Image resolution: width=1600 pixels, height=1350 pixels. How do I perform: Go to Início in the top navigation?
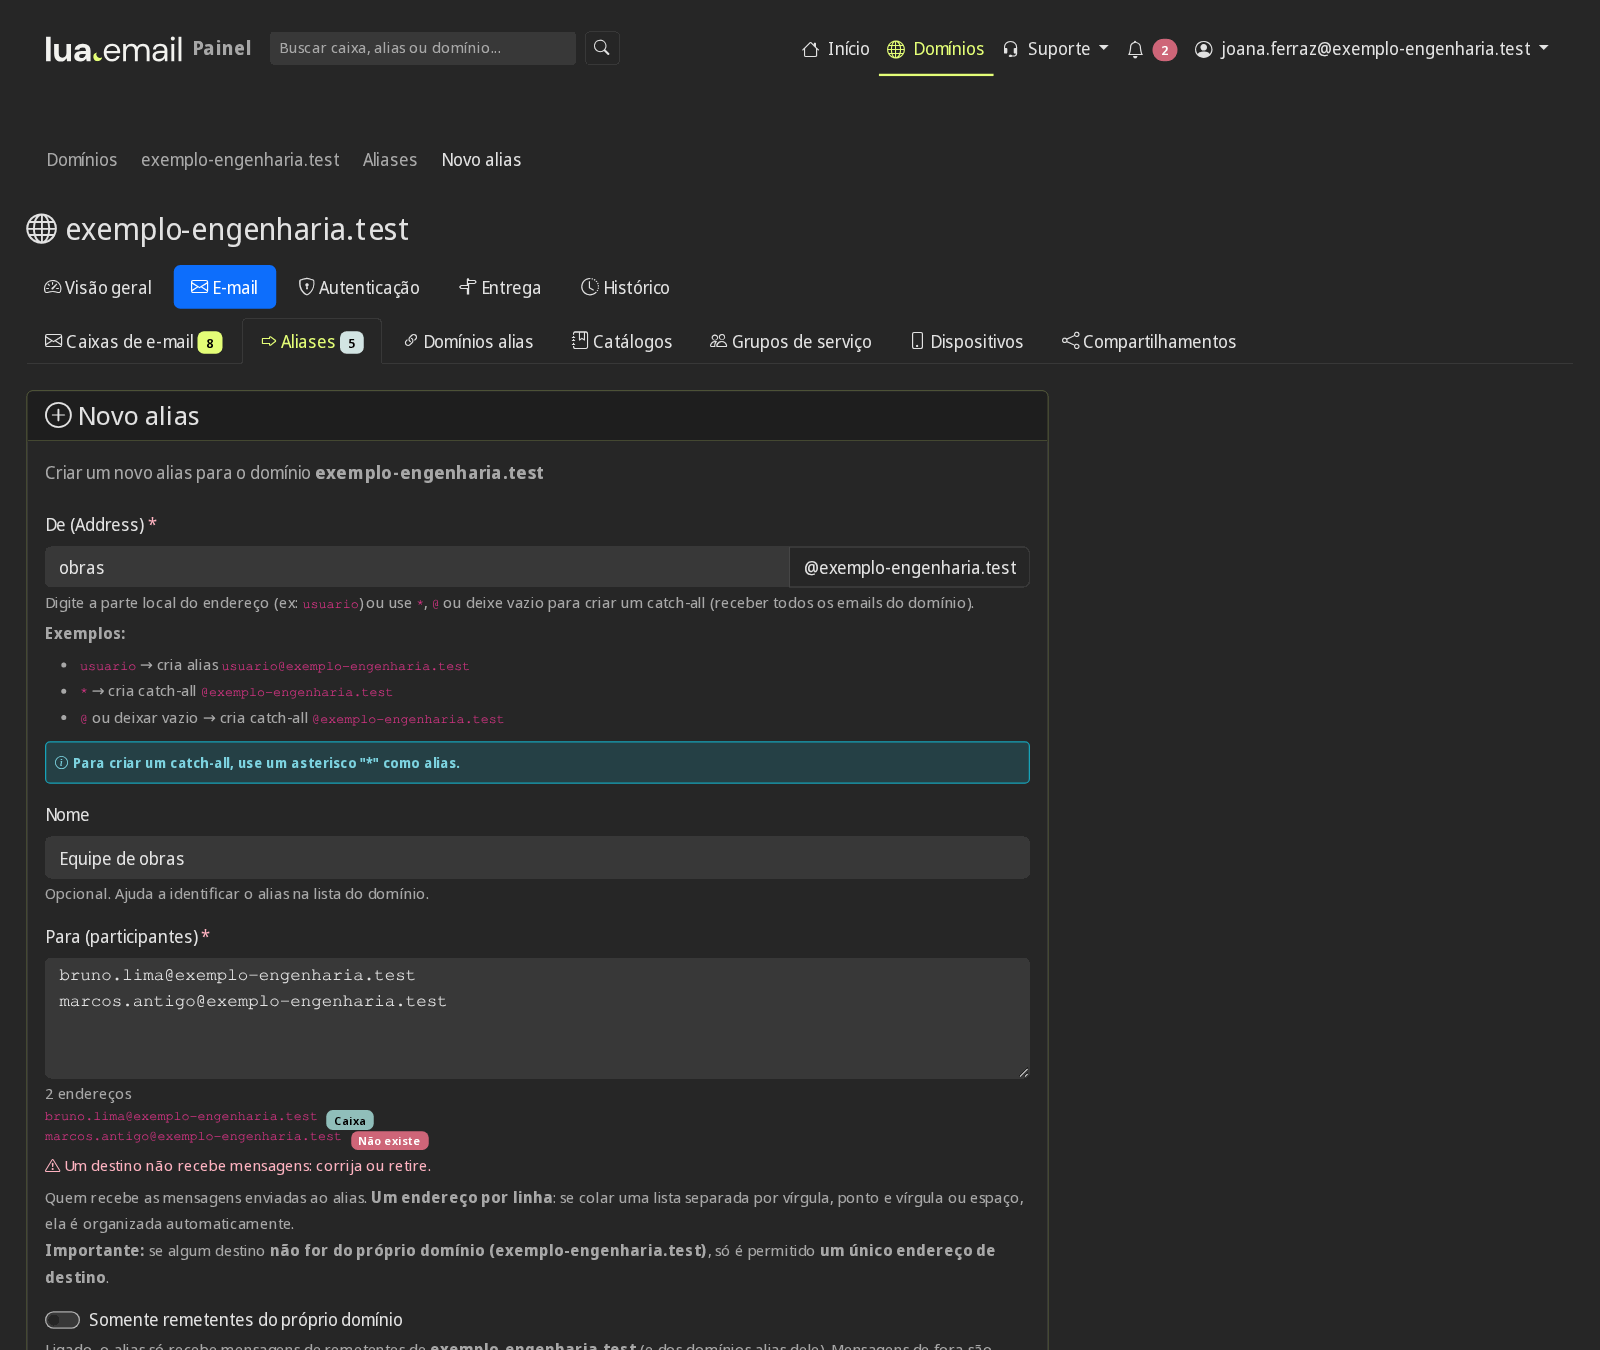836,49
